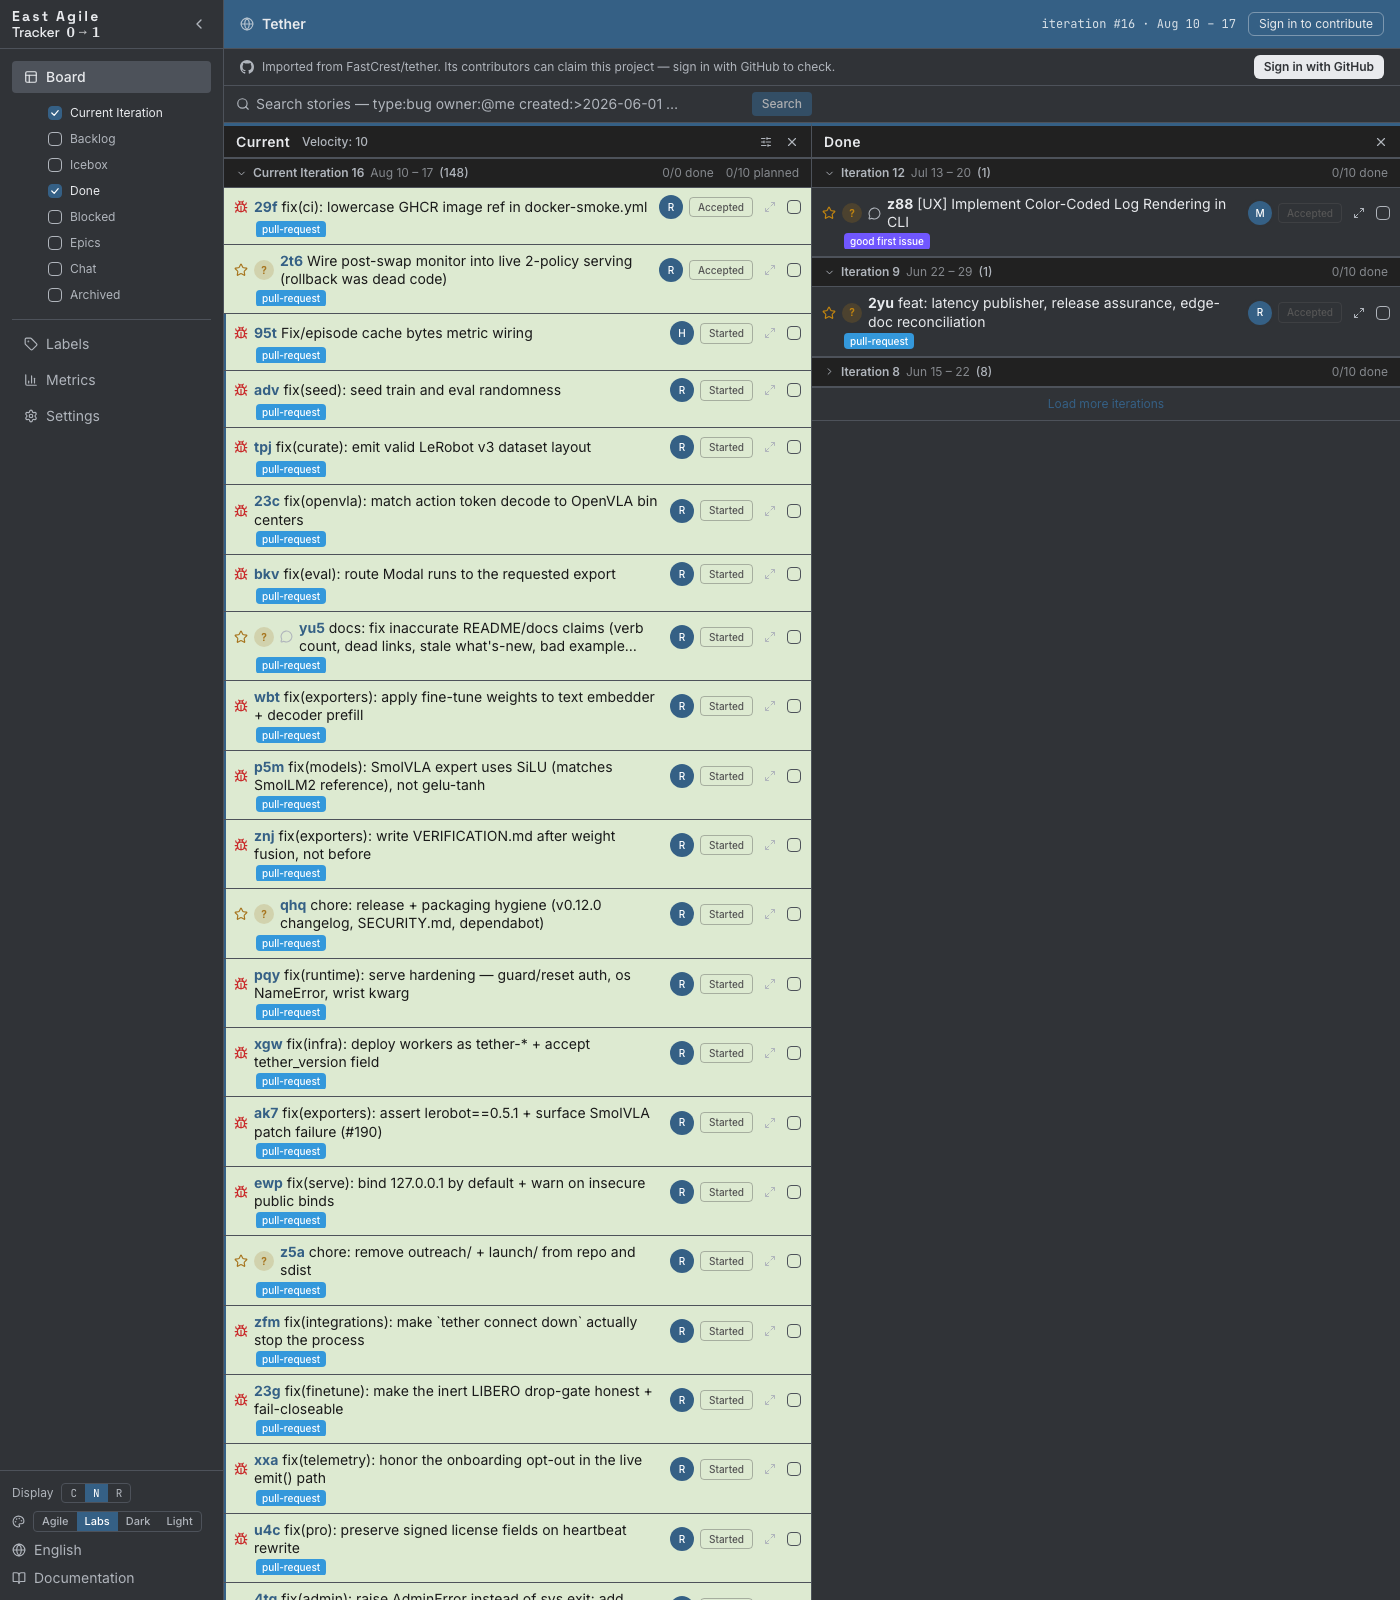Click the bug icon on story xgw
The width and height of the screenshot is (1400, 1600).
pos(241,1053)
